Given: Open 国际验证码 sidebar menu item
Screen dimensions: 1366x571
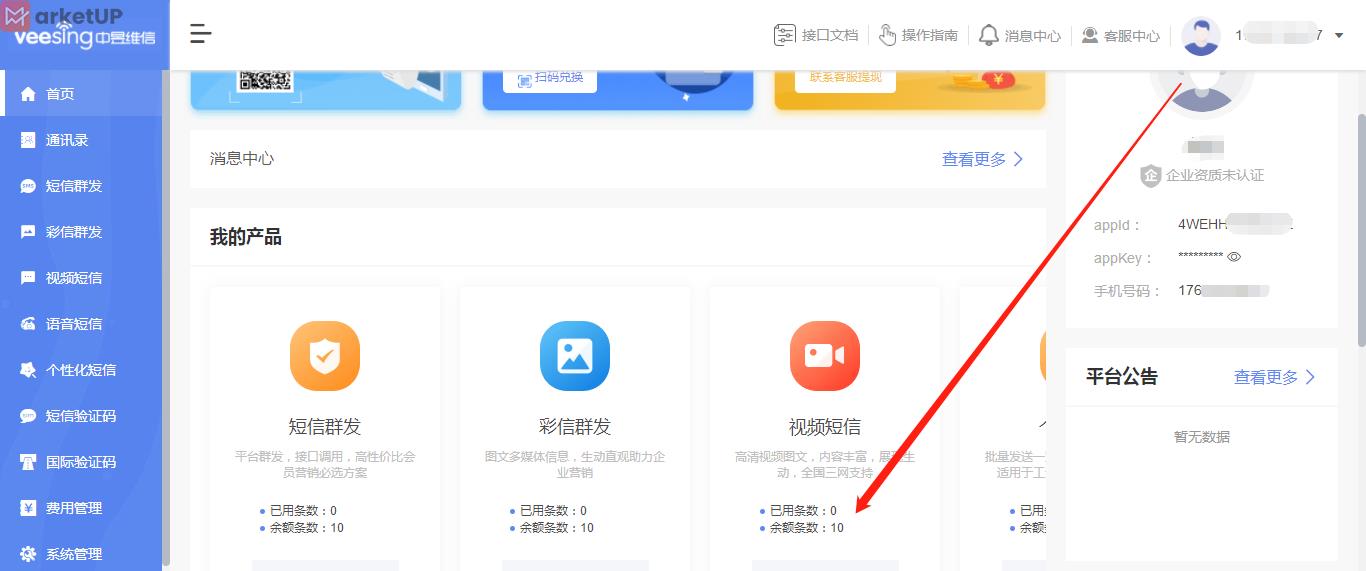Looking at the screenshot, I should (81, 462).
